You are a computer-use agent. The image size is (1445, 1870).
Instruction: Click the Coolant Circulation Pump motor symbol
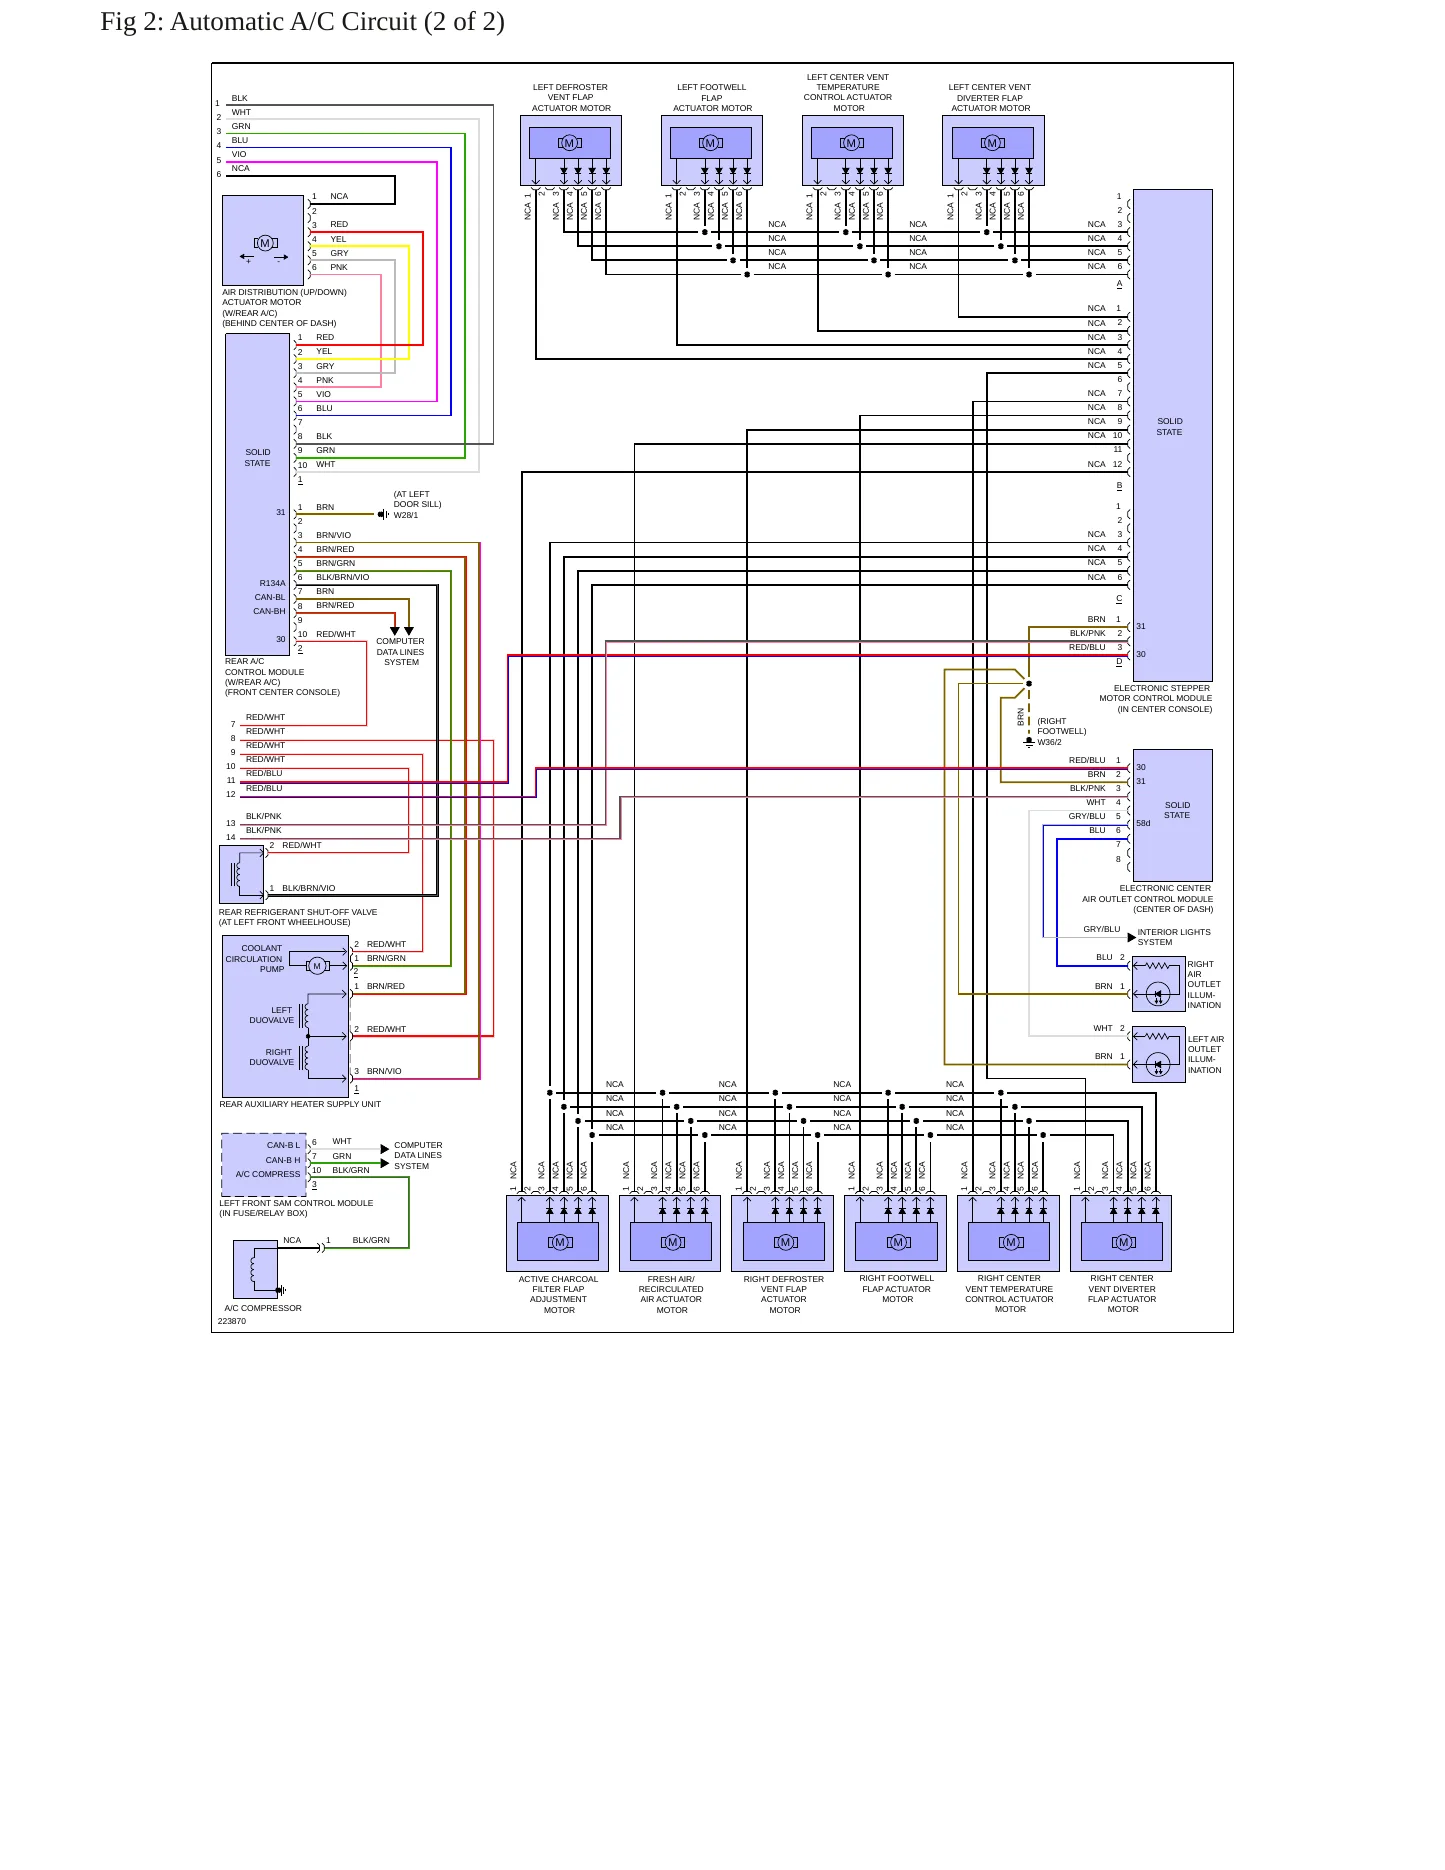[x=317, y=965]
